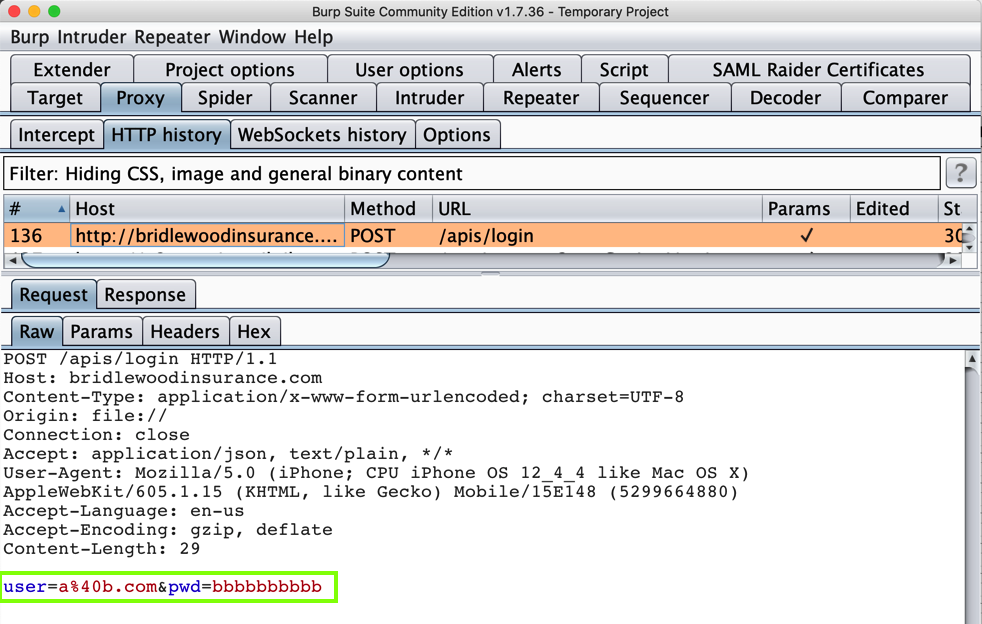Switch to the Comparer tab
Viewport: 982px width, 624px height.
point(906,98)
